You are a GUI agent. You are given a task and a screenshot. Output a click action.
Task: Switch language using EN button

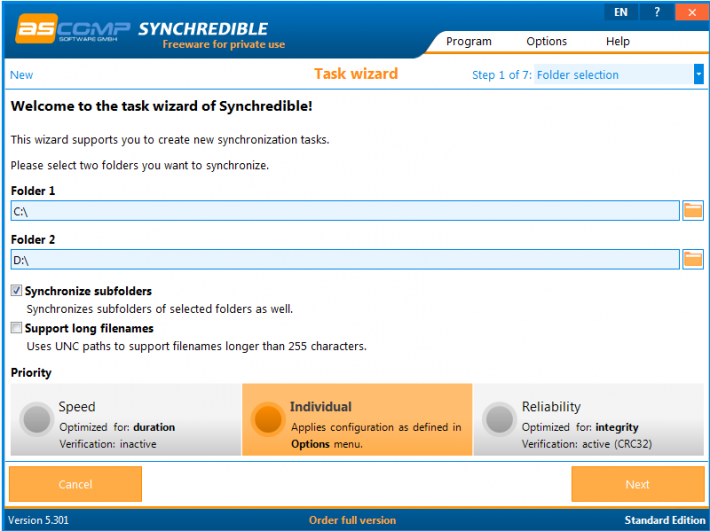(x=621, y=12)
